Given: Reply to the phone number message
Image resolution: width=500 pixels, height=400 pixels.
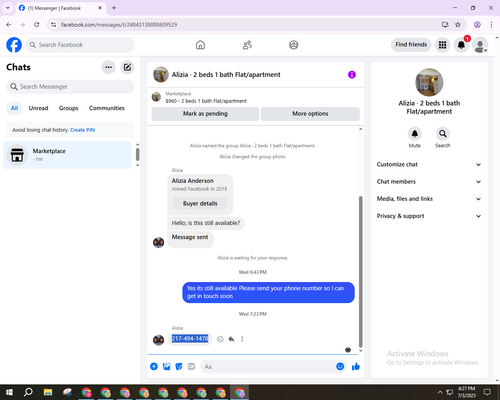Looking at the screenshot, I should [231, 339].
